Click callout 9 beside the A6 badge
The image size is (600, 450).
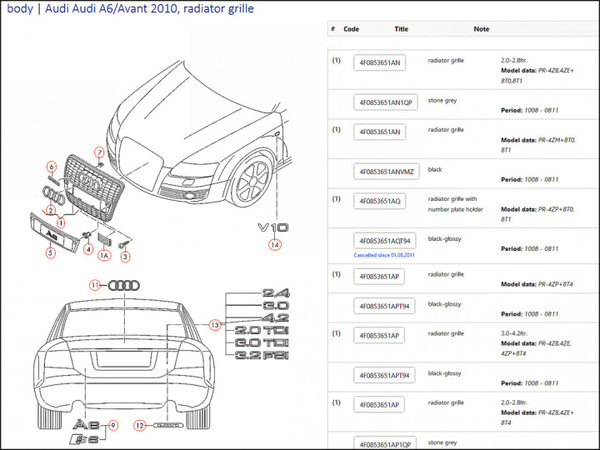[x=113, y=425]
